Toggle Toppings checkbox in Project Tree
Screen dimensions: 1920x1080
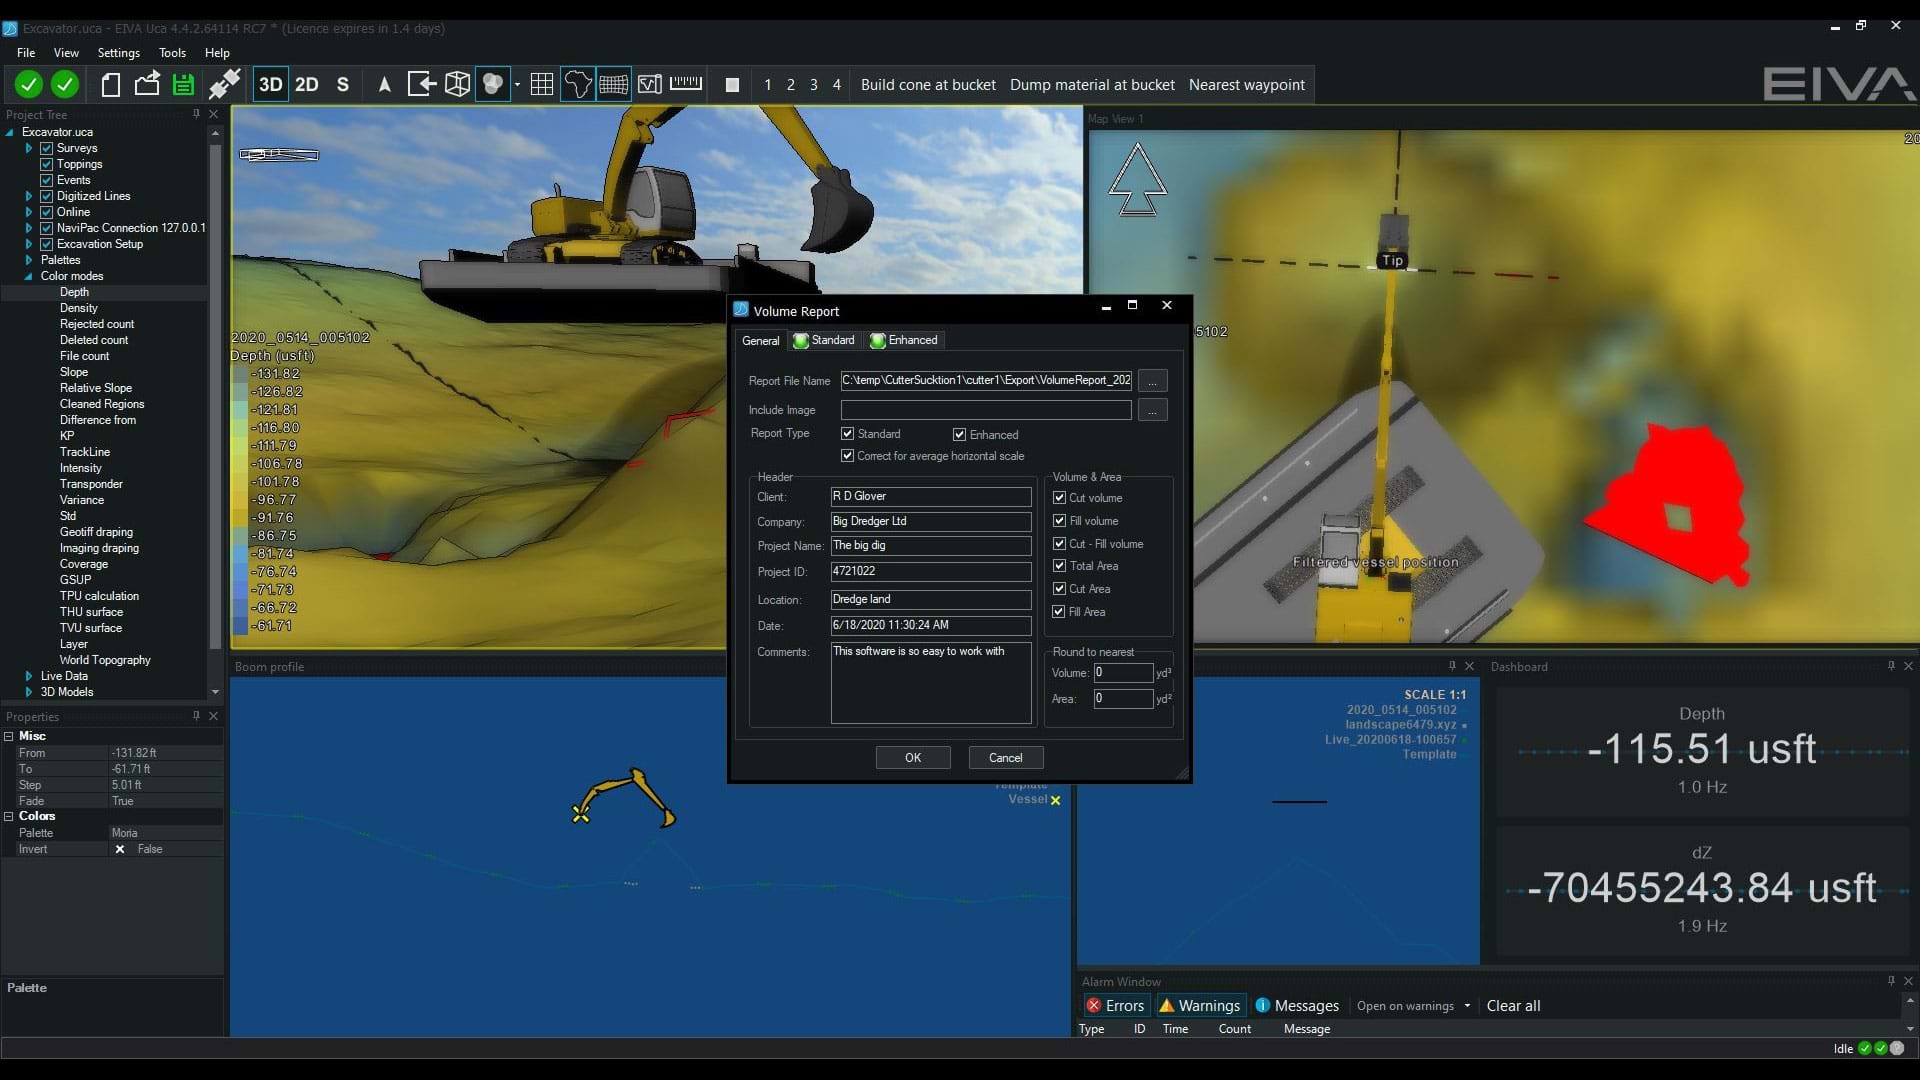click(x=46, y=164)
